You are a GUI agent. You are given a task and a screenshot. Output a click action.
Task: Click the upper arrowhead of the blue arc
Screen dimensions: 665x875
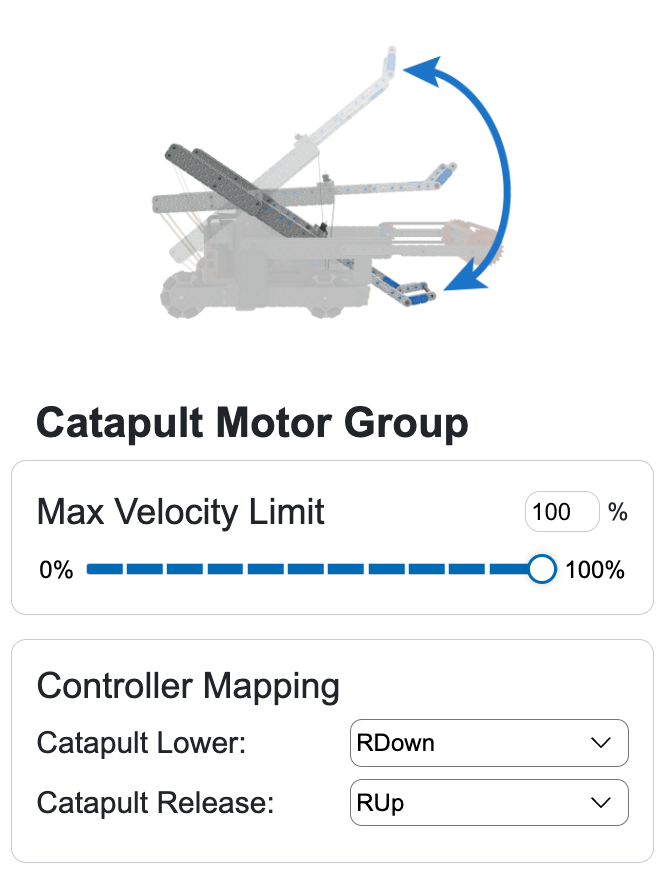(424, 73)
